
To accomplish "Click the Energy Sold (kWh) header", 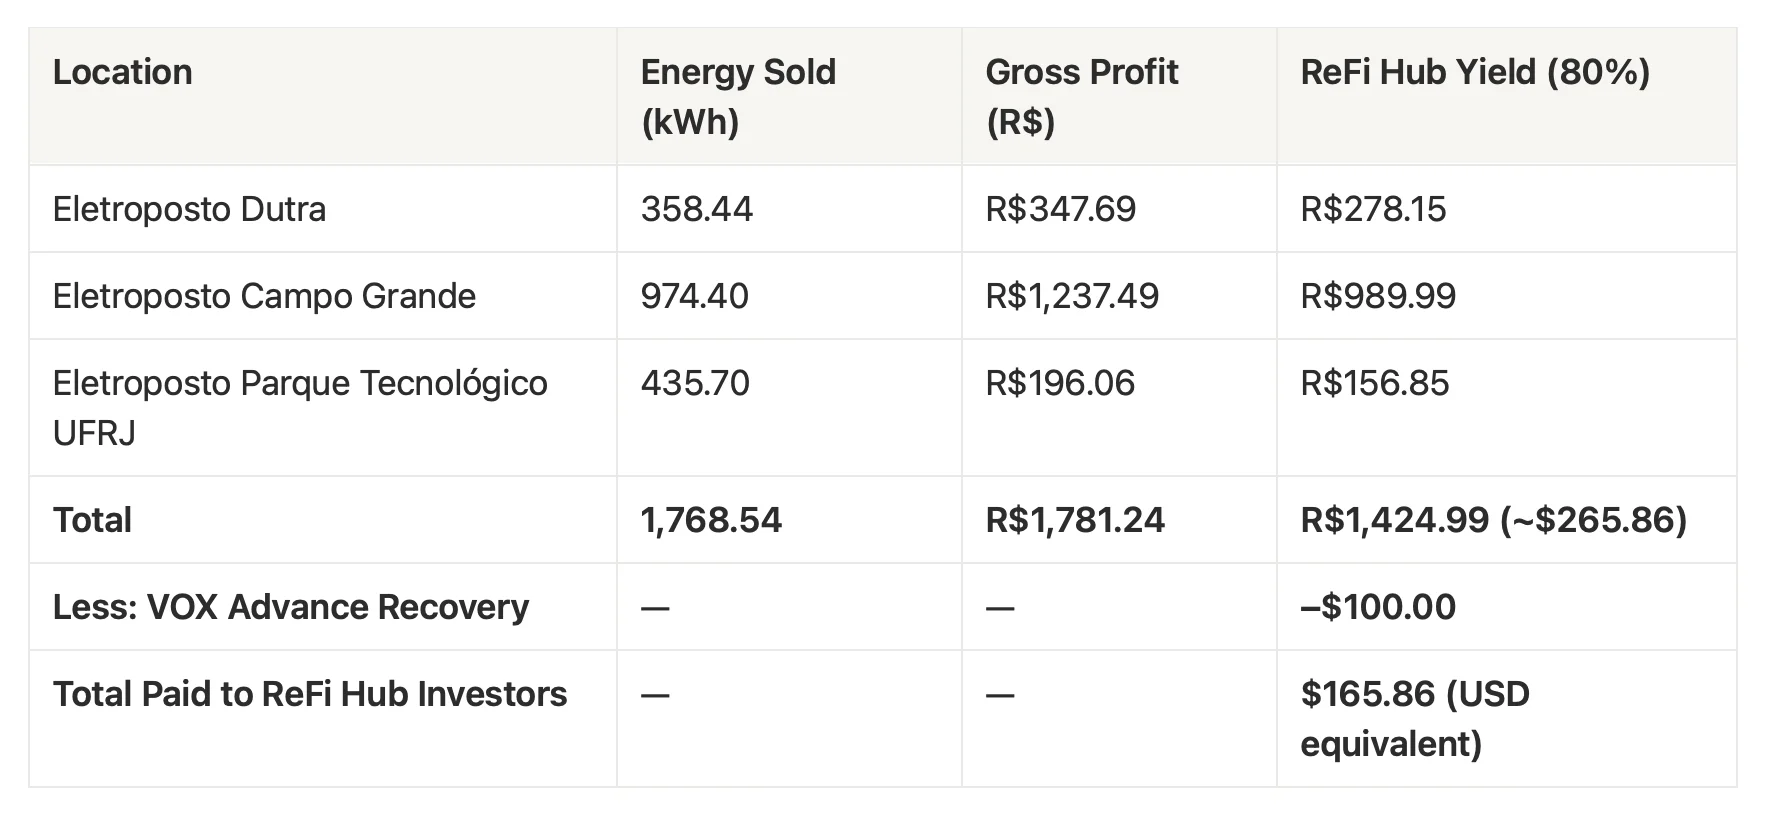I will tap(738, 97).
